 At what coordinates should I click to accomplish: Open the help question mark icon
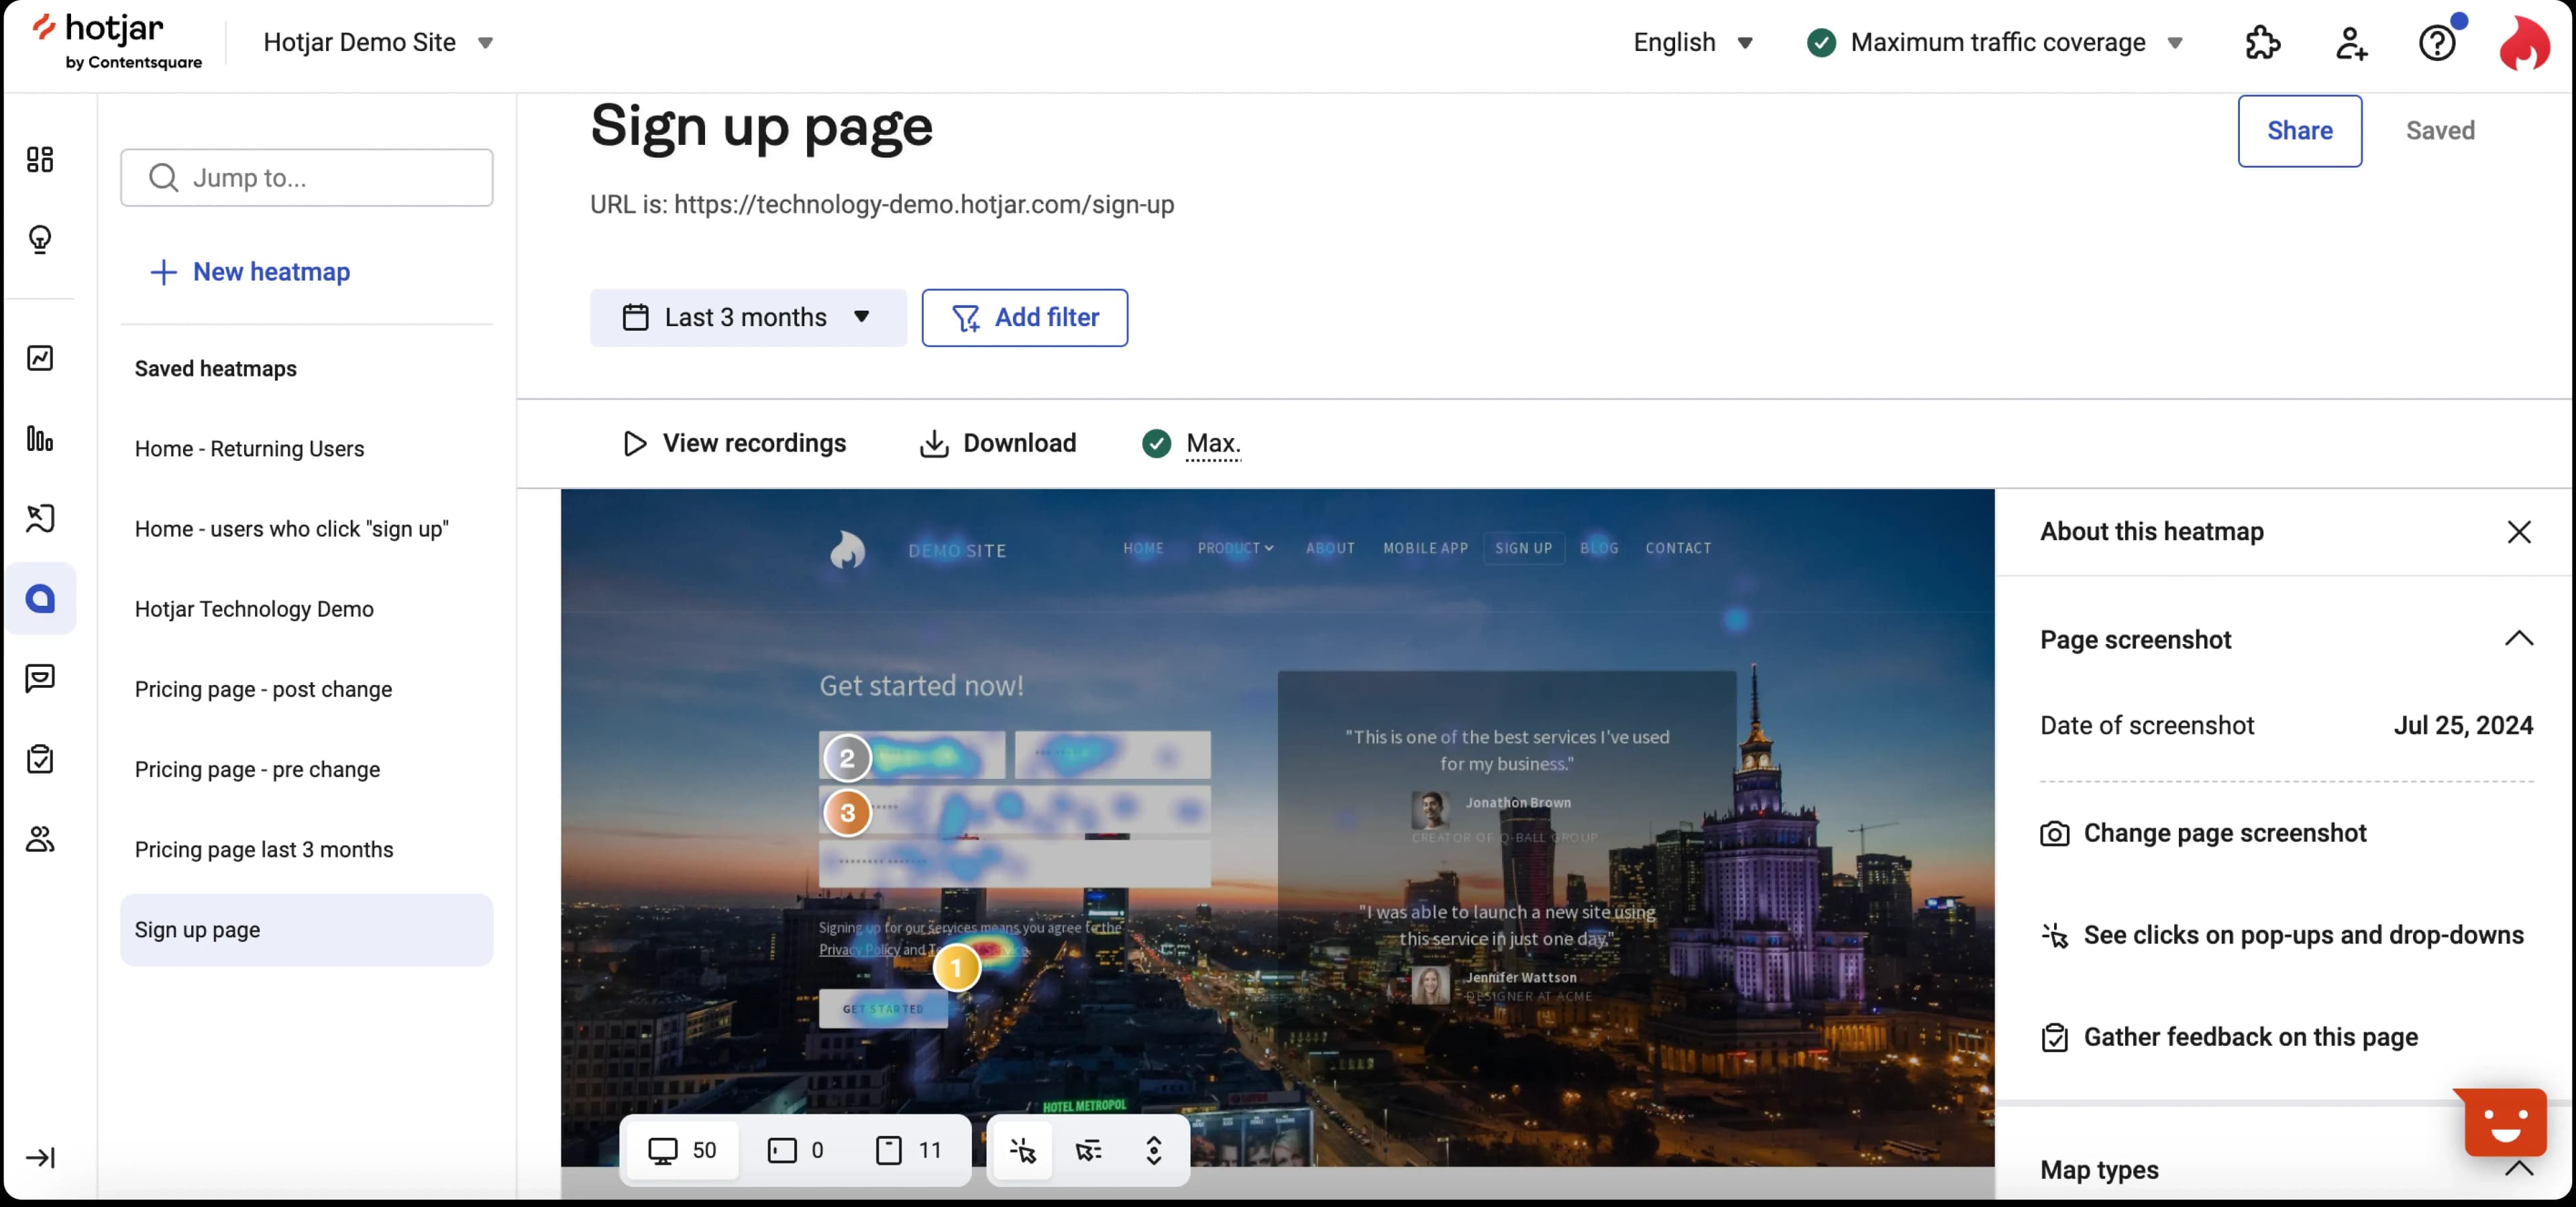pyautogui.click(x=2437, y=43)
